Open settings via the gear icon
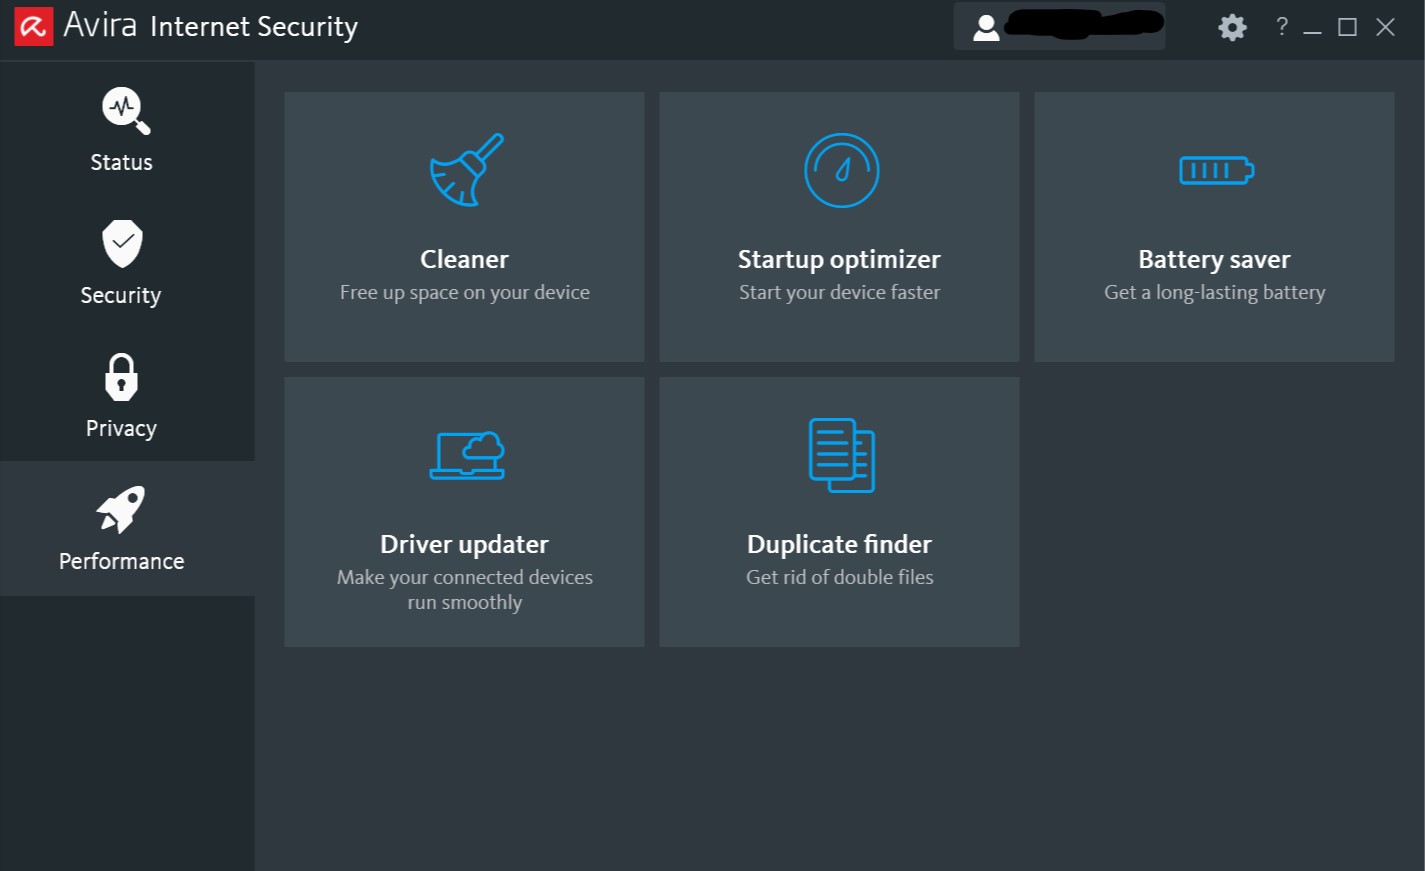 pos(1232,27)
